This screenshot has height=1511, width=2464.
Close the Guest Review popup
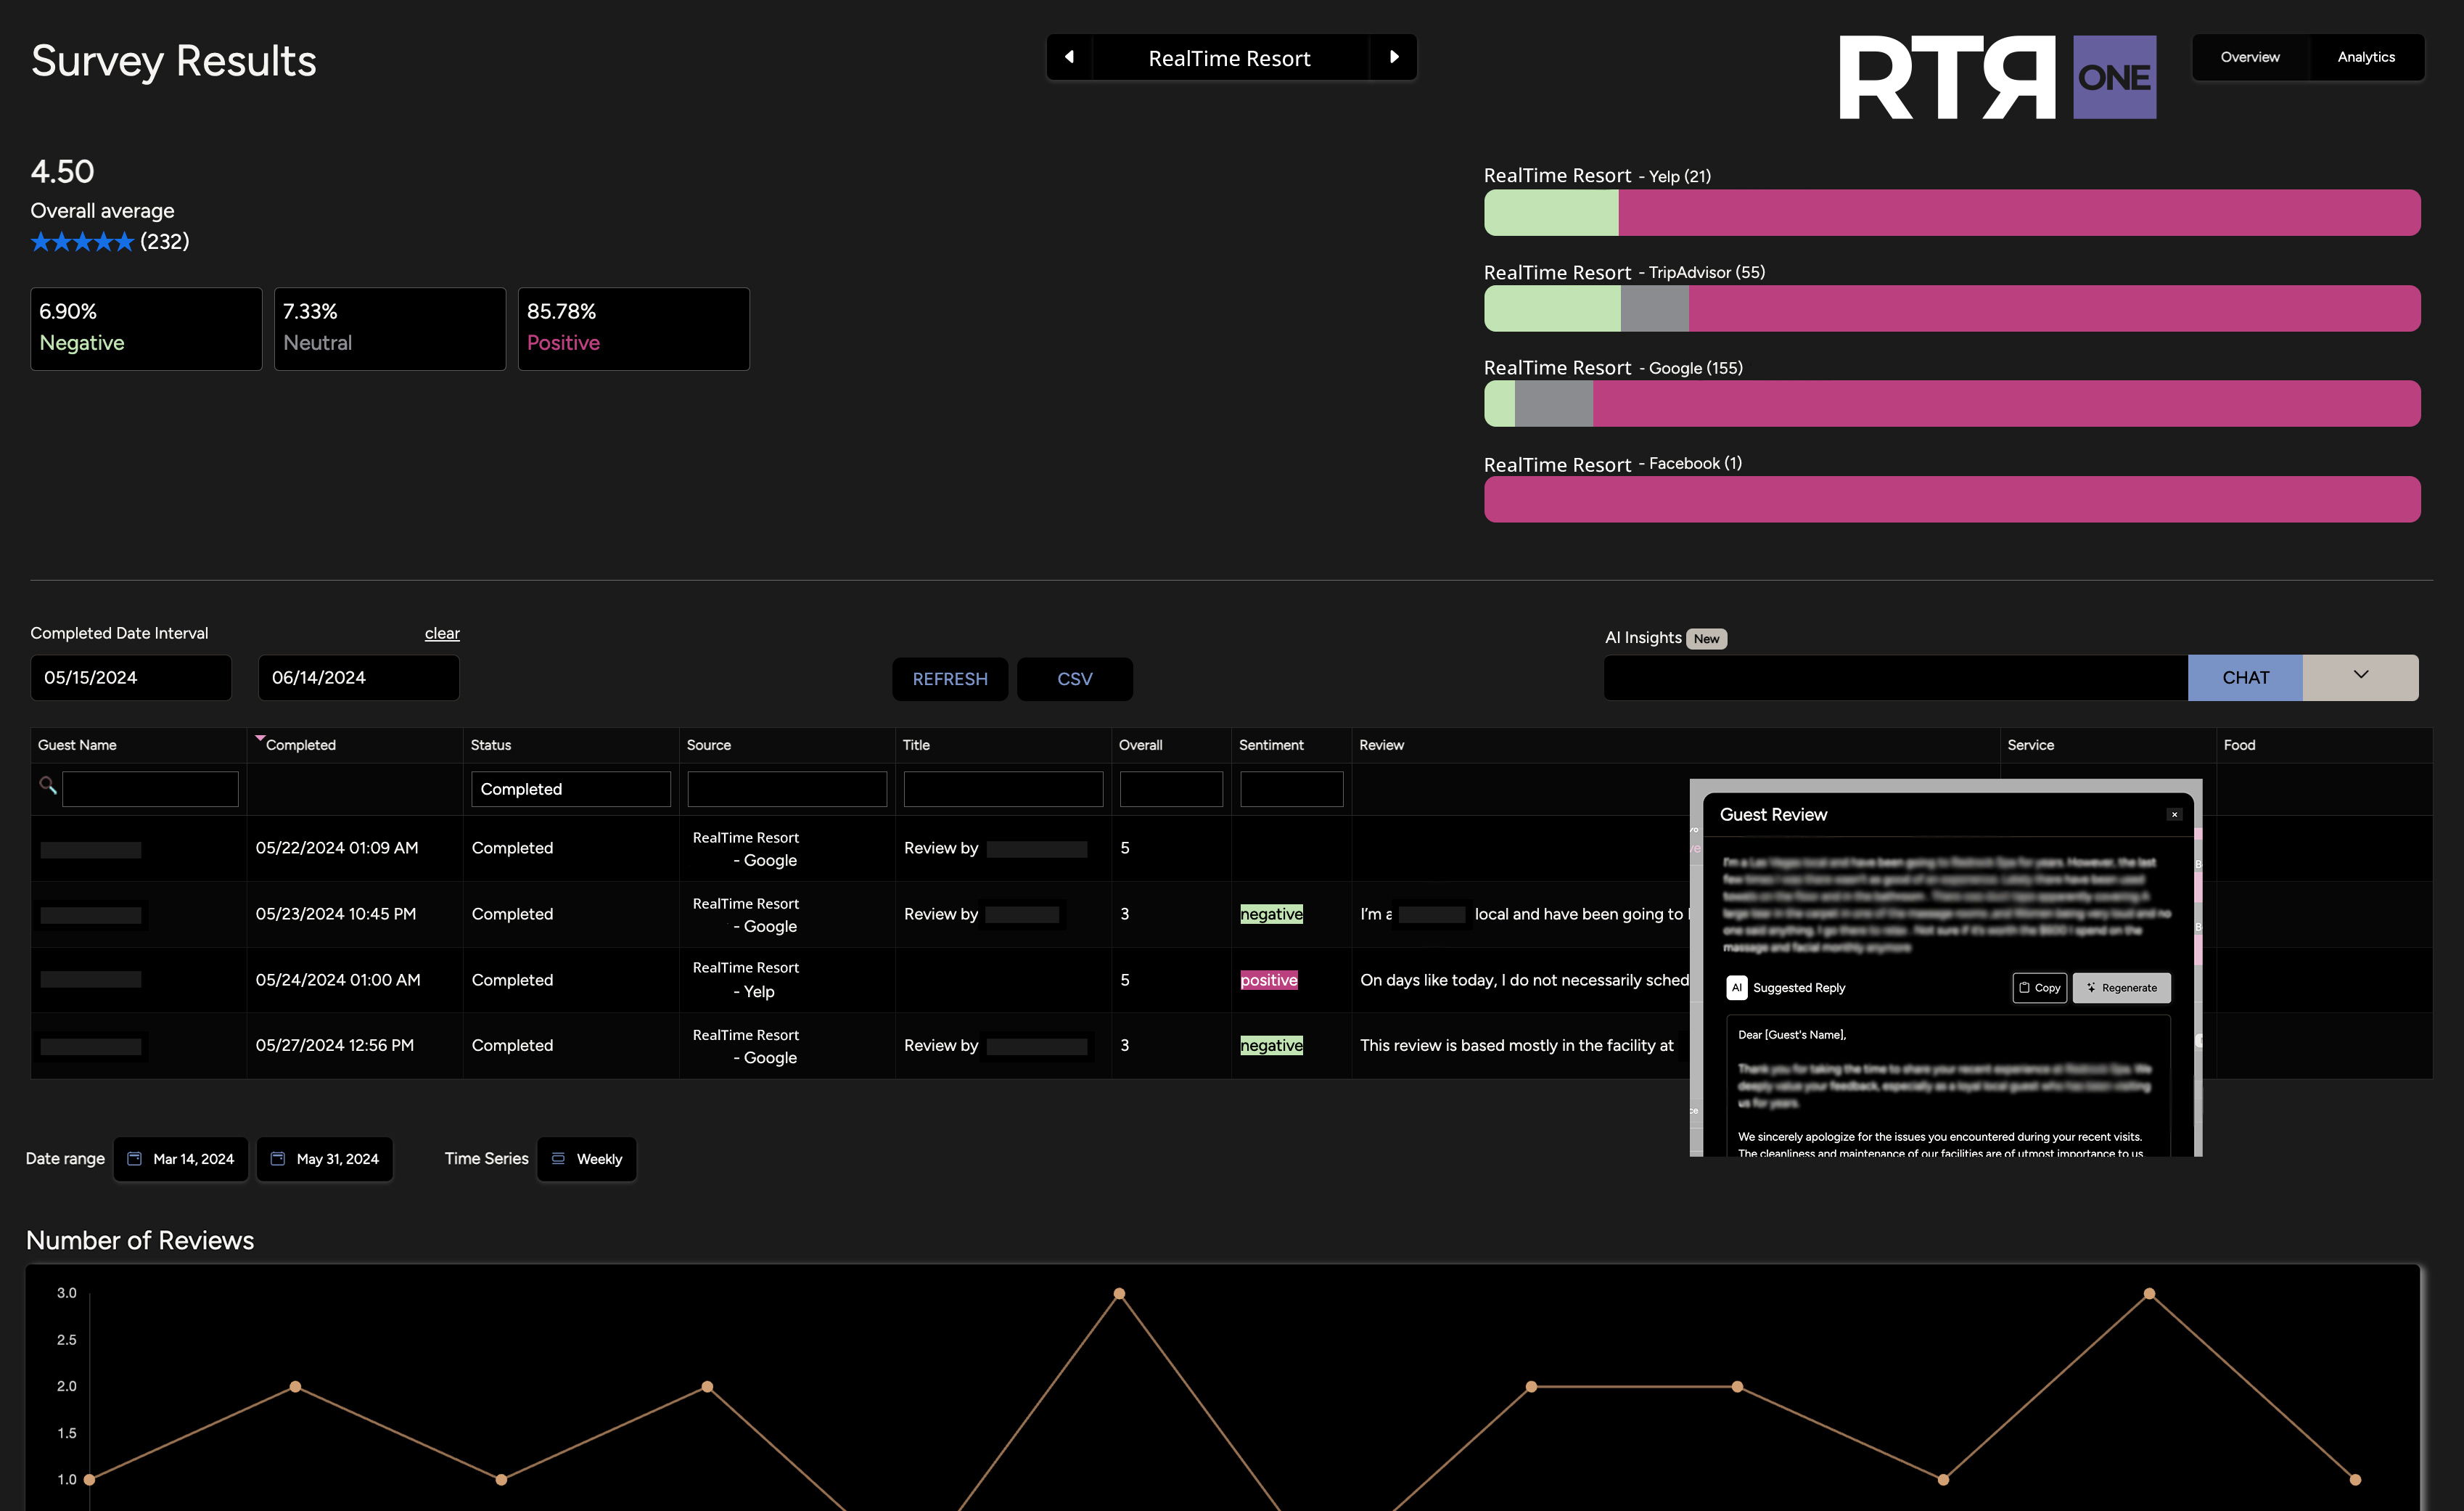tap(2174, 814)
